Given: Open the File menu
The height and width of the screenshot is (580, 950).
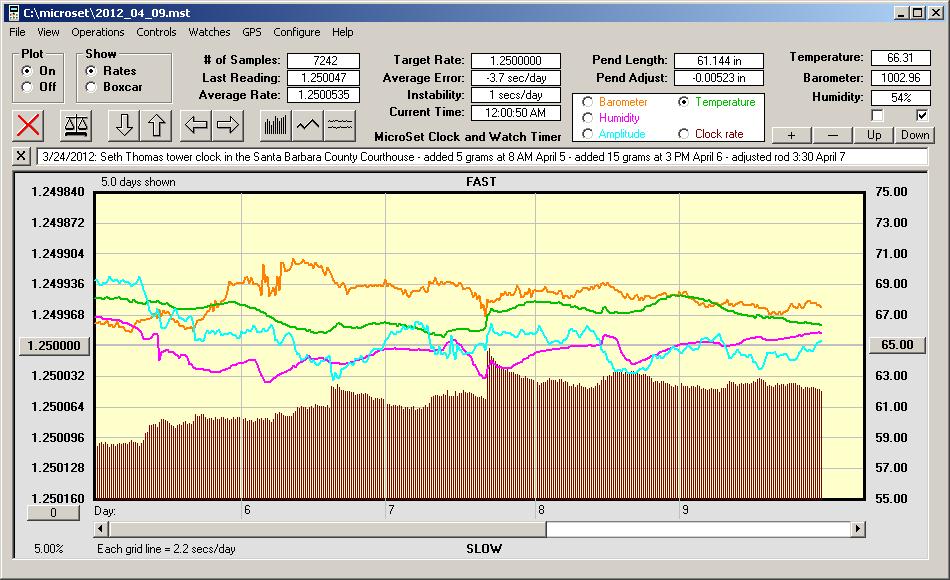Looking at the screenshot, I should pos(17,32).
